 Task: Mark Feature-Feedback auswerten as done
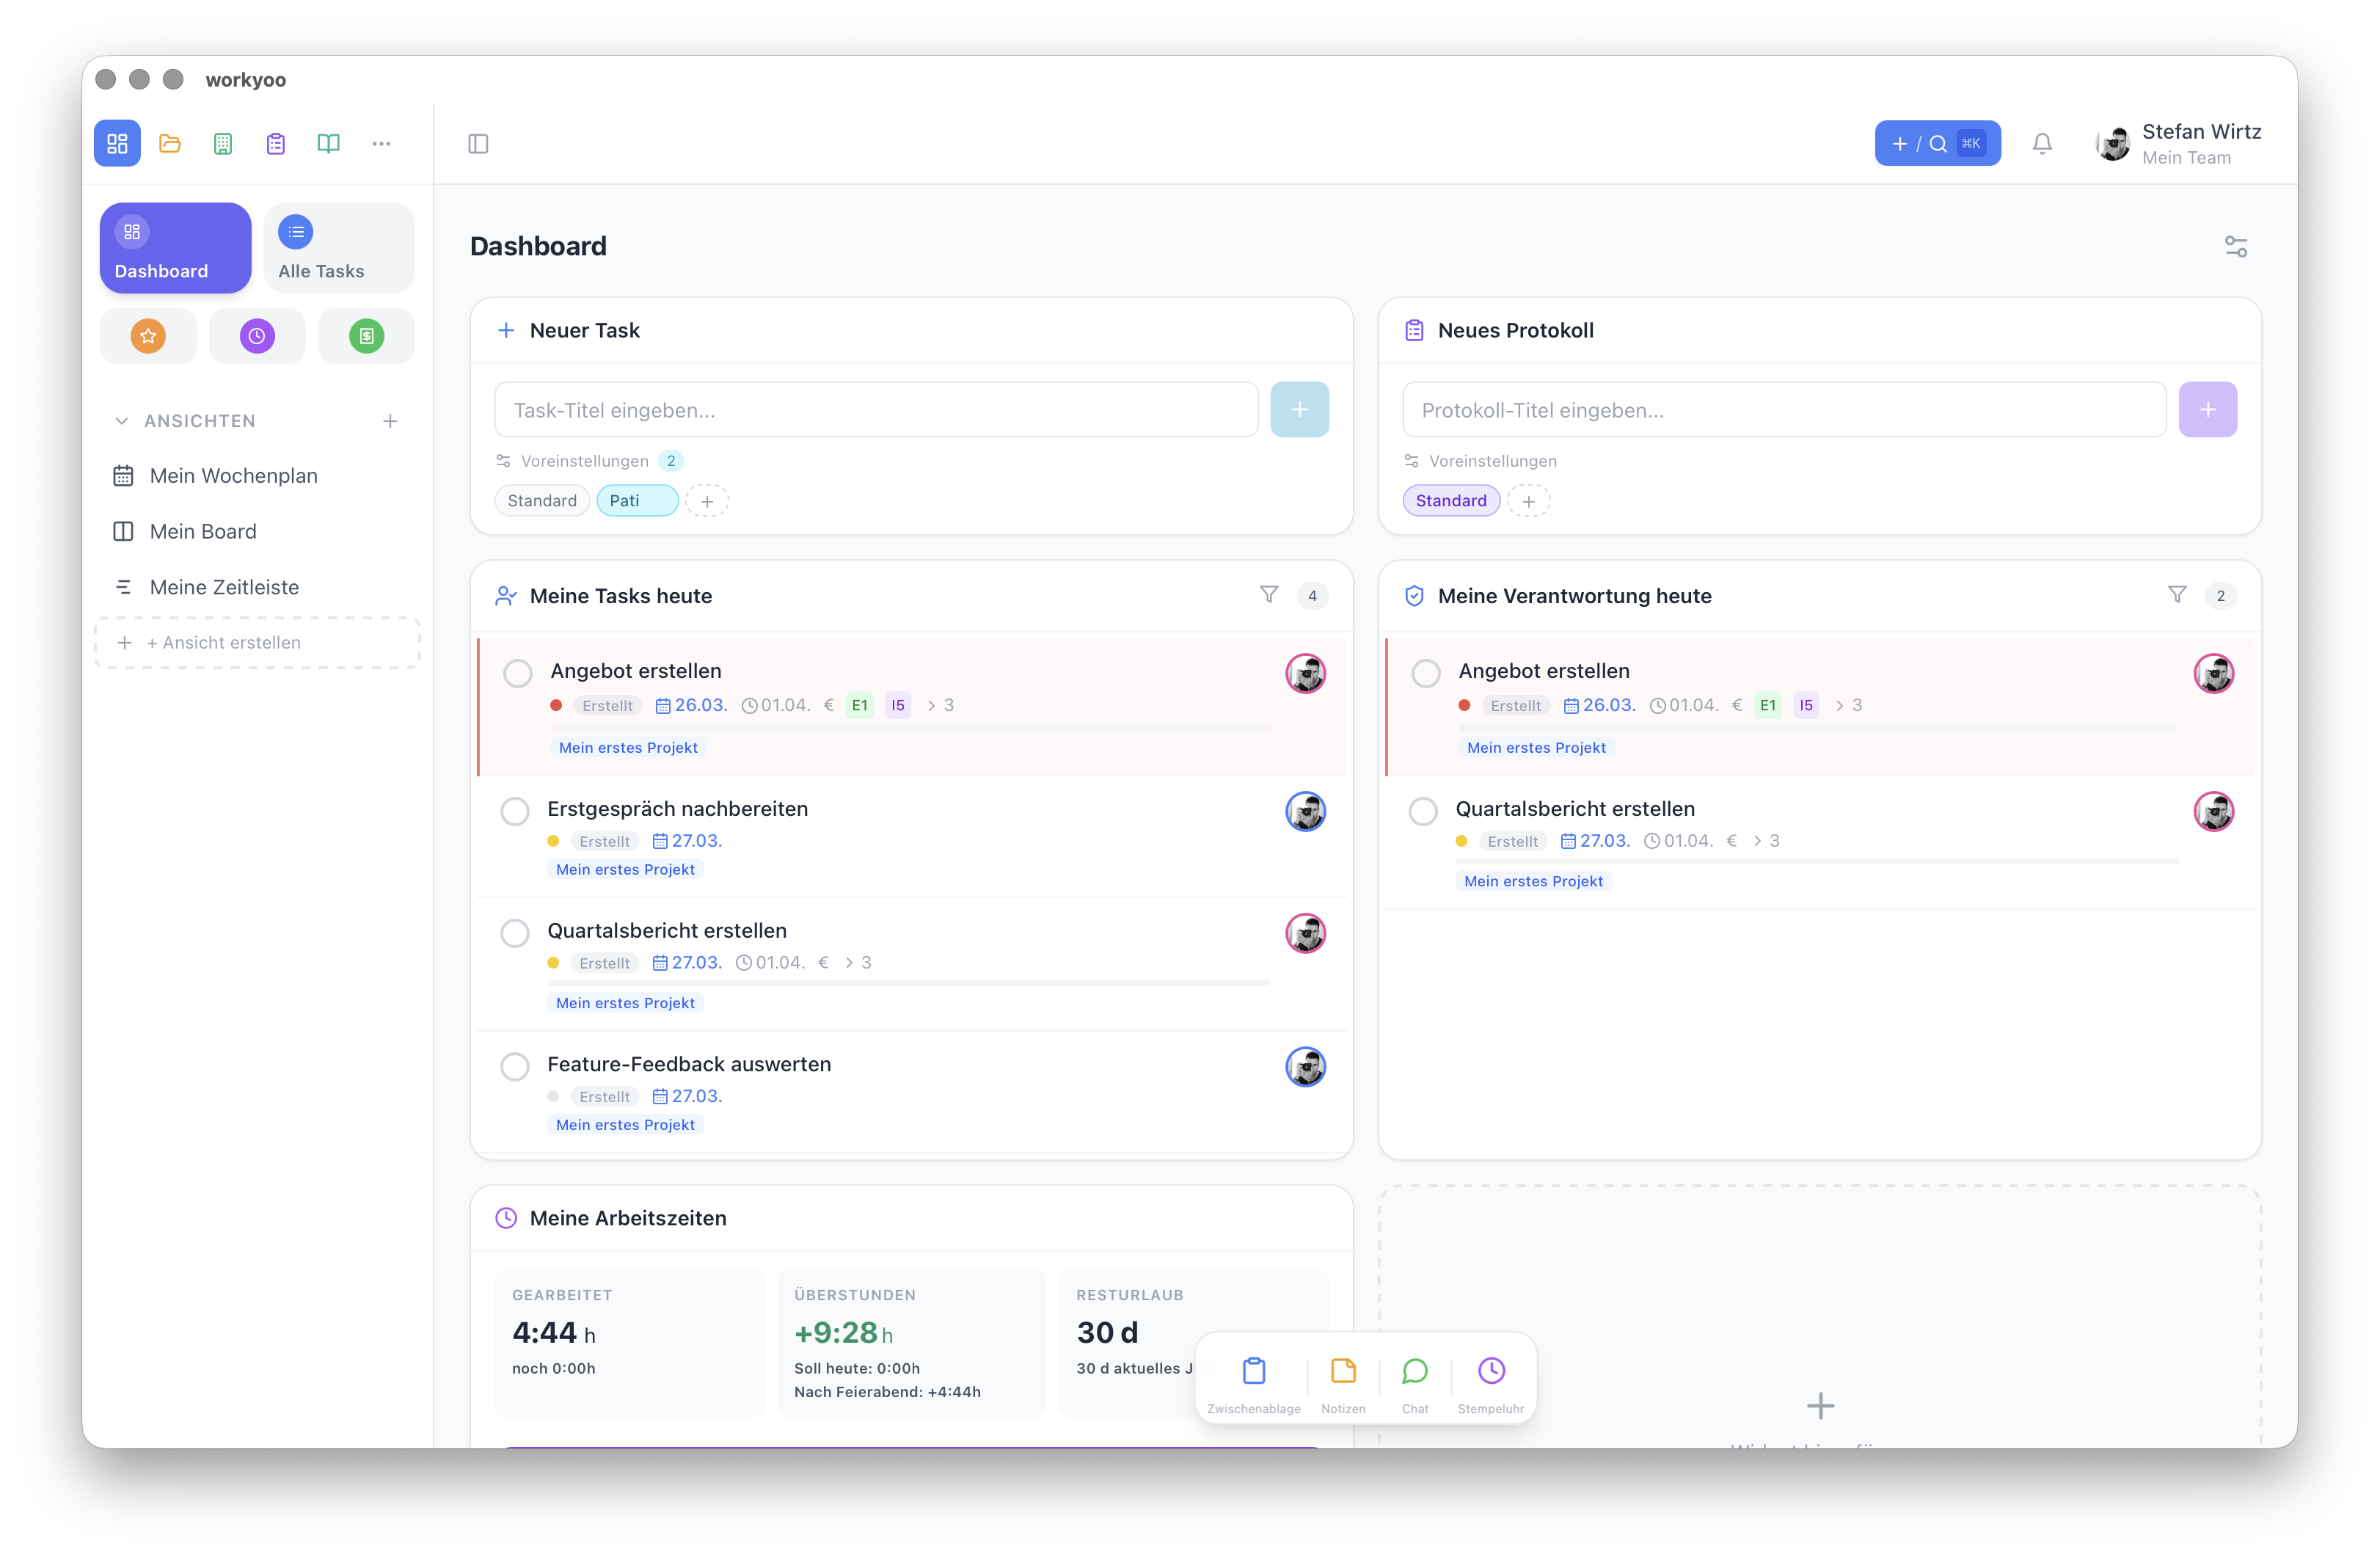click(515, 1066)
